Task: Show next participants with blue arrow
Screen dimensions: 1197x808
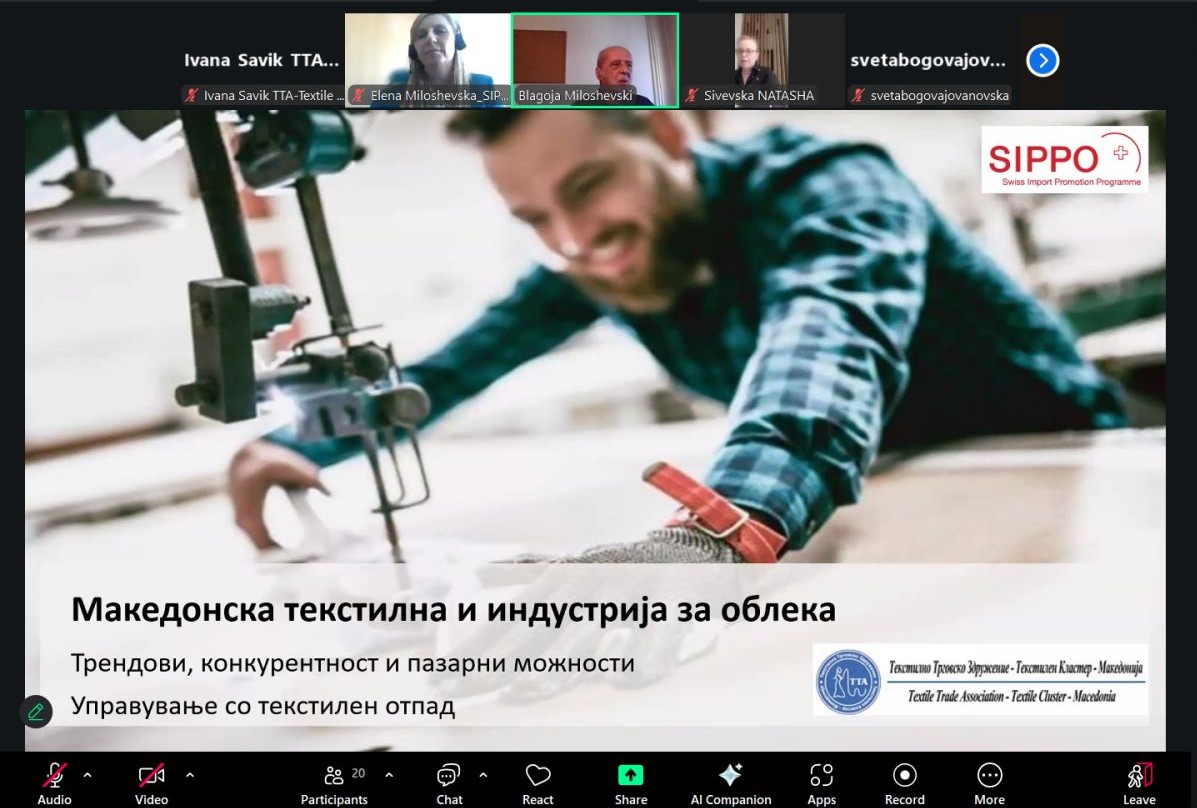Action: click(x=1042, y=61)
